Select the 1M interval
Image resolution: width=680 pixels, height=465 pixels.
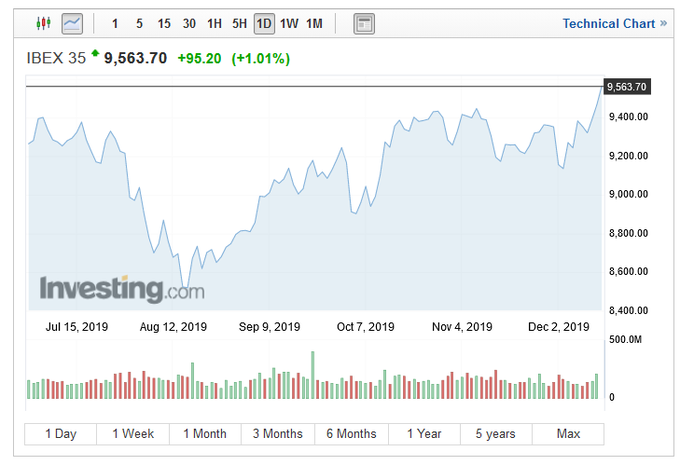click(x=314, y=23)
